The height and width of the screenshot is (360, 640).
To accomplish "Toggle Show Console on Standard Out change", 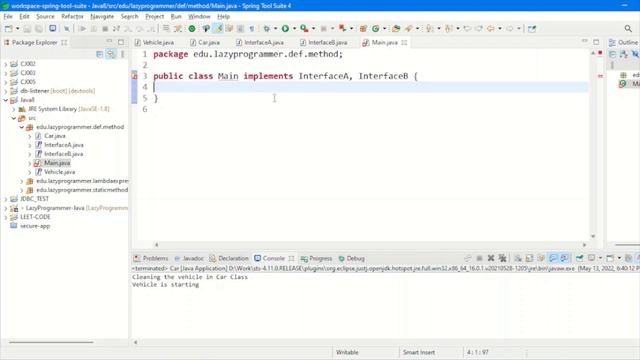I will point(553,258).
